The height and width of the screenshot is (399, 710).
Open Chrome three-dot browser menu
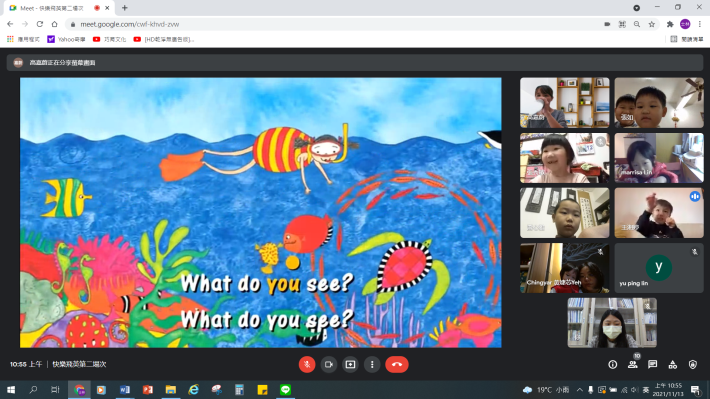pyautogui.click(x=700, y=24)
